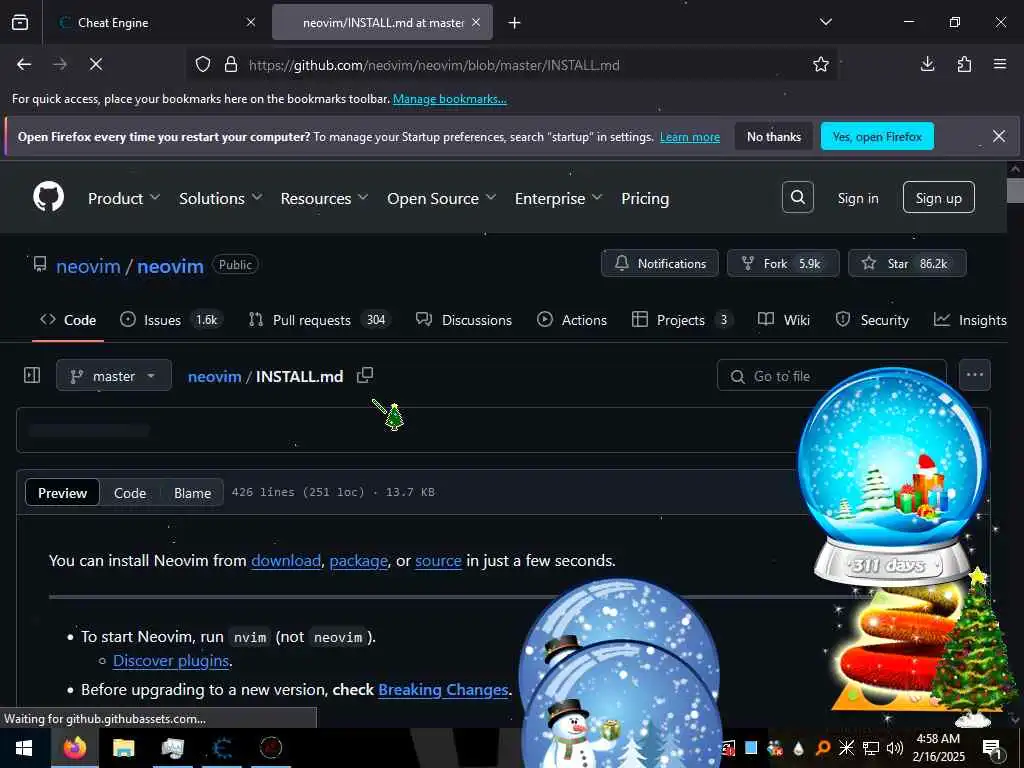
Task: Open the Security tab
Action: [872, 320]
